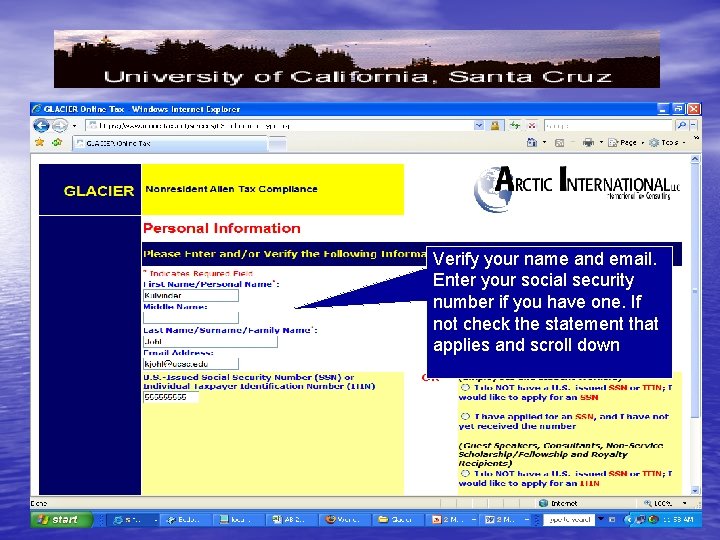Open dropdown arrow next to Print icon
The height and width of the screenshot is (540, 720).
(x=601, y=143)
